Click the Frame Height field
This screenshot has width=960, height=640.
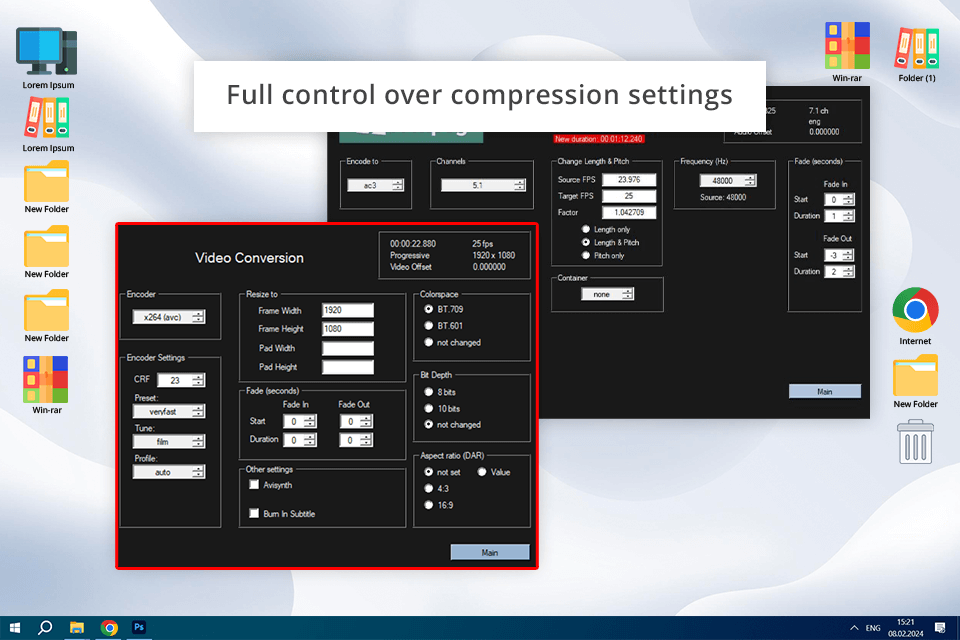pyautogui.click(x=348, y=329)
